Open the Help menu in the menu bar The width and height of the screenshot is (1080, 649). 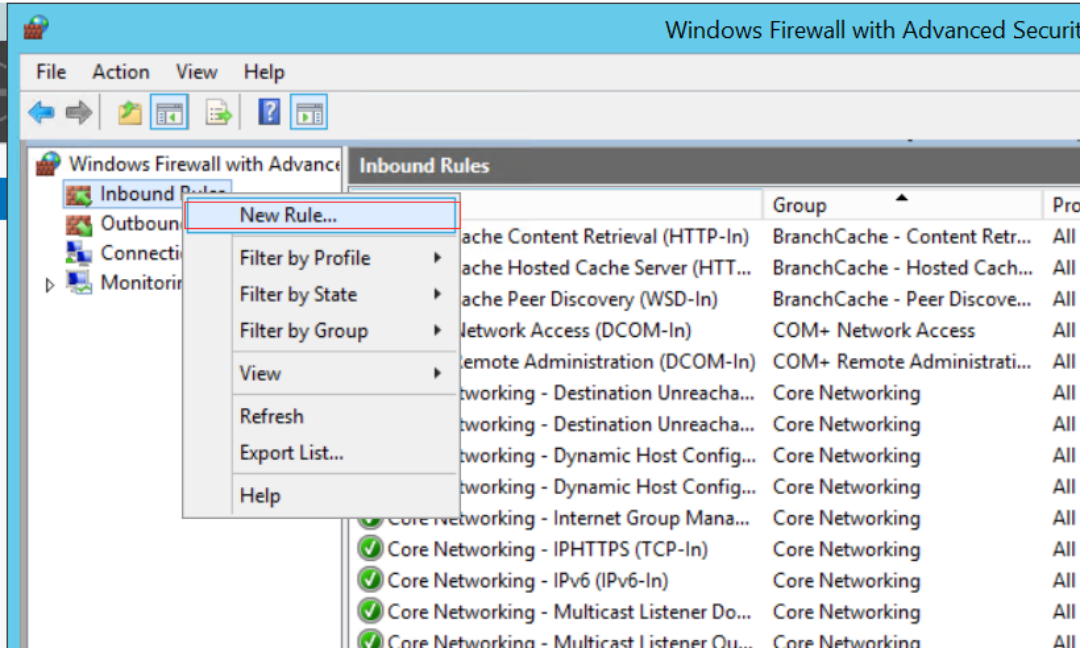(264, 72)
